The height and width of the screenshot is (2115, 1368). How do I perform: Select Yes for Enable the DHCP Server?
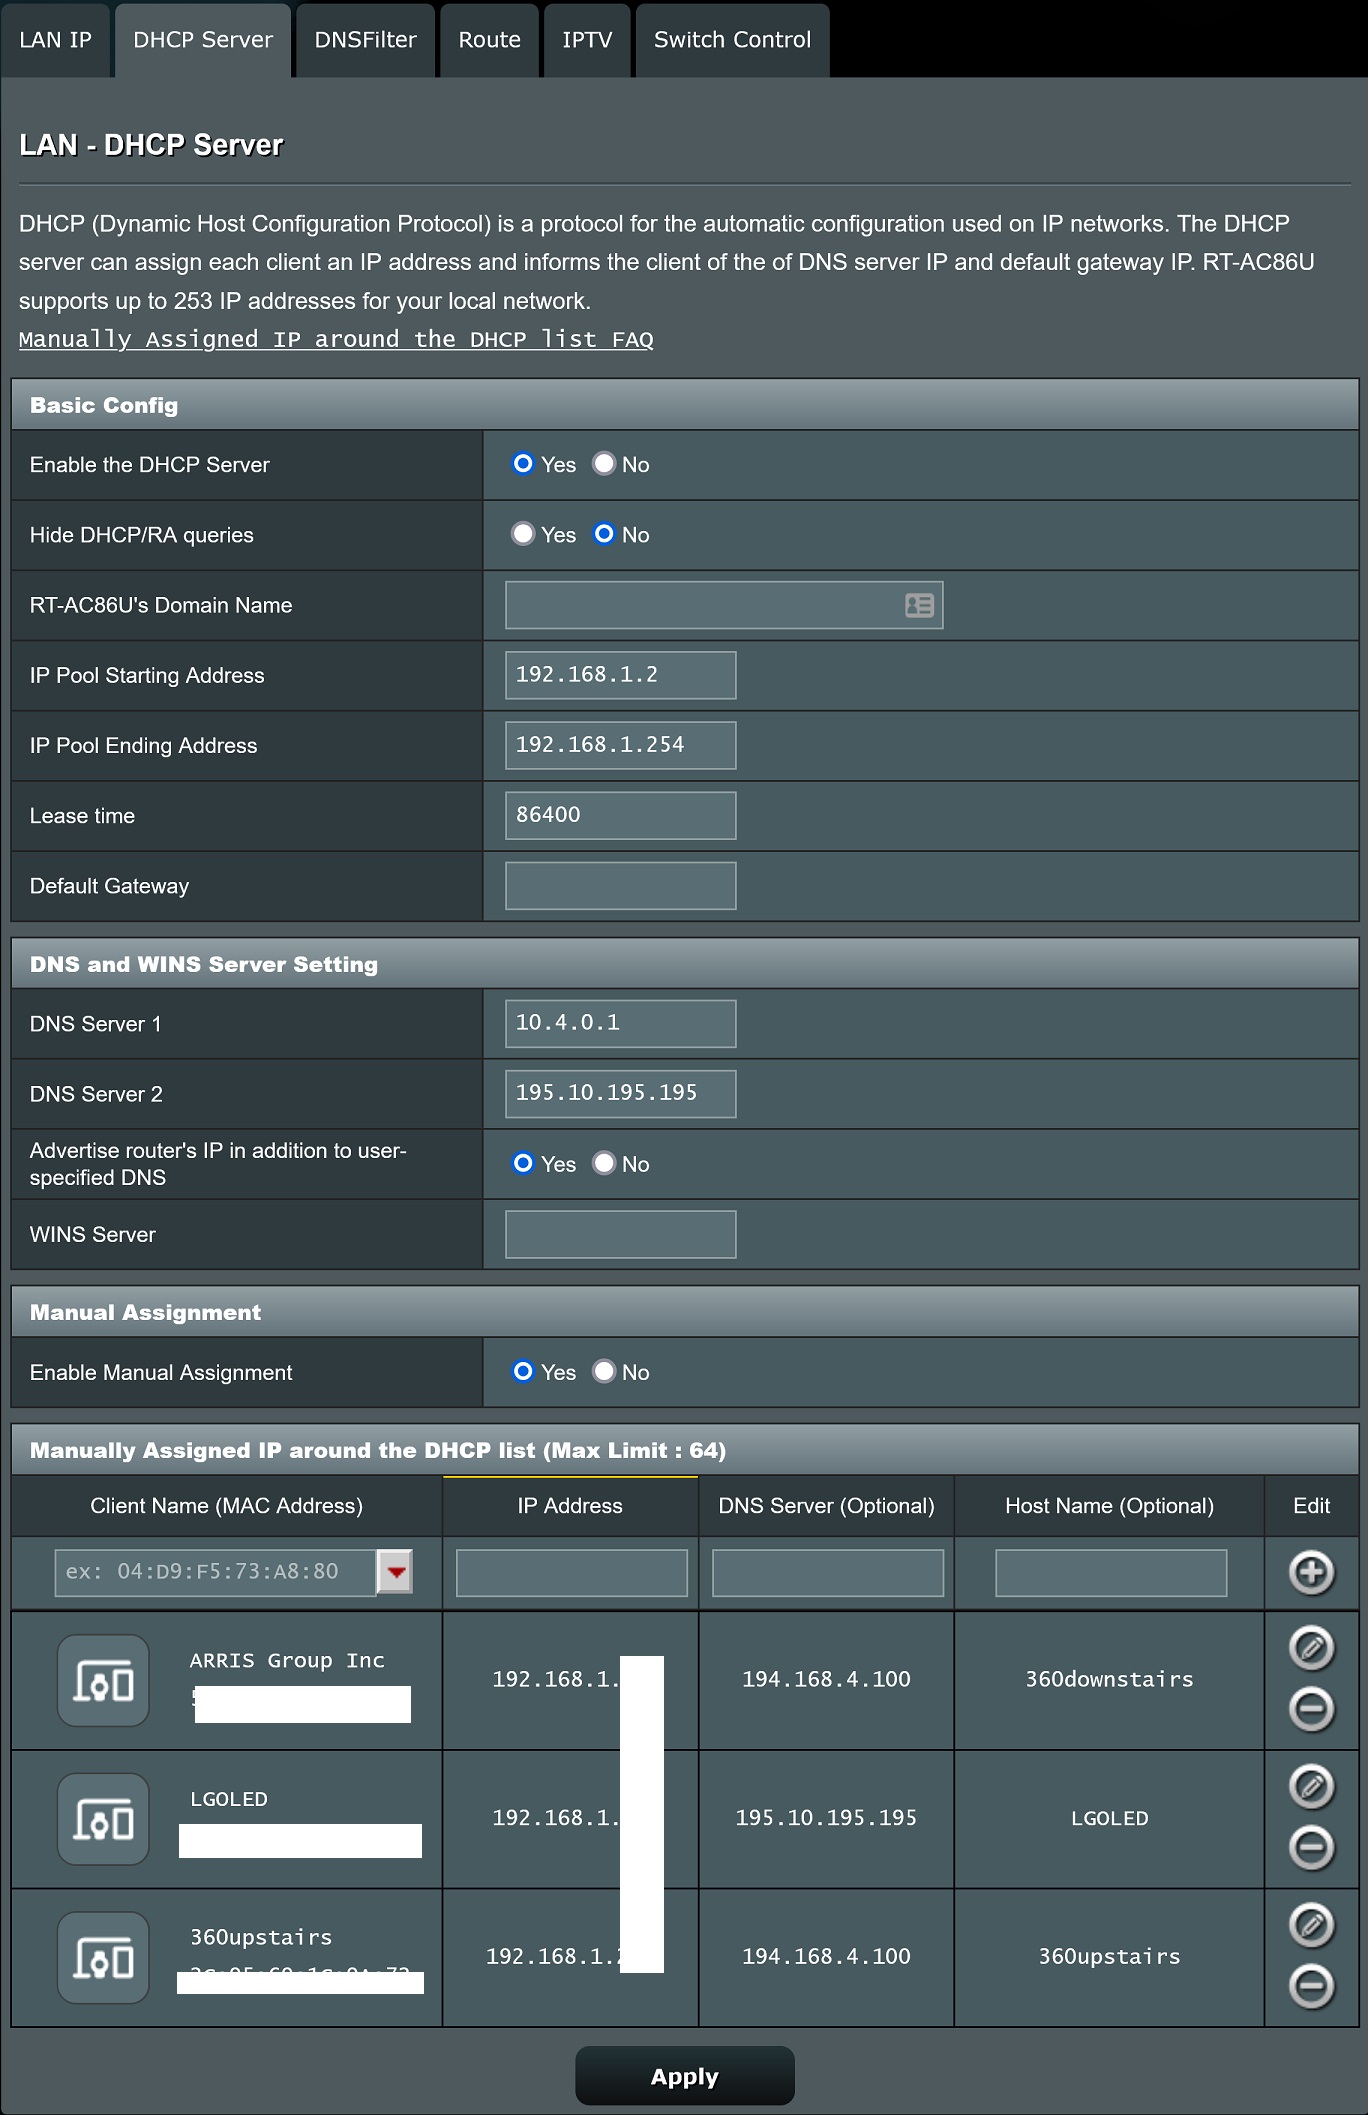523,464
